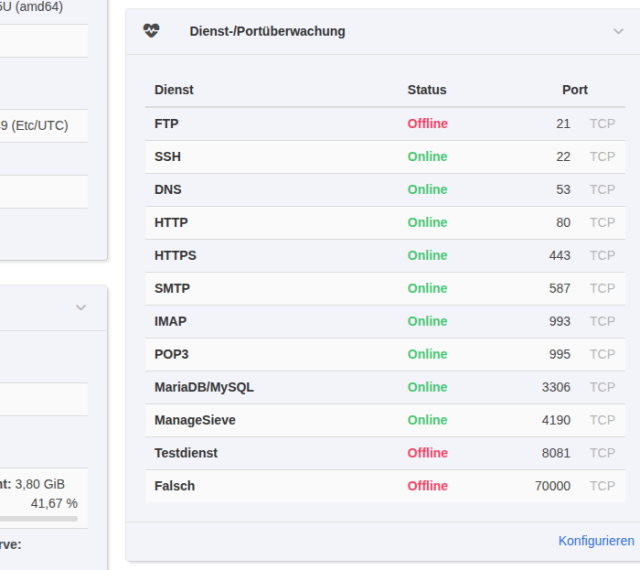This screenshot has height=570, width=640.
Task: Click port number 80
Action: 563,223
